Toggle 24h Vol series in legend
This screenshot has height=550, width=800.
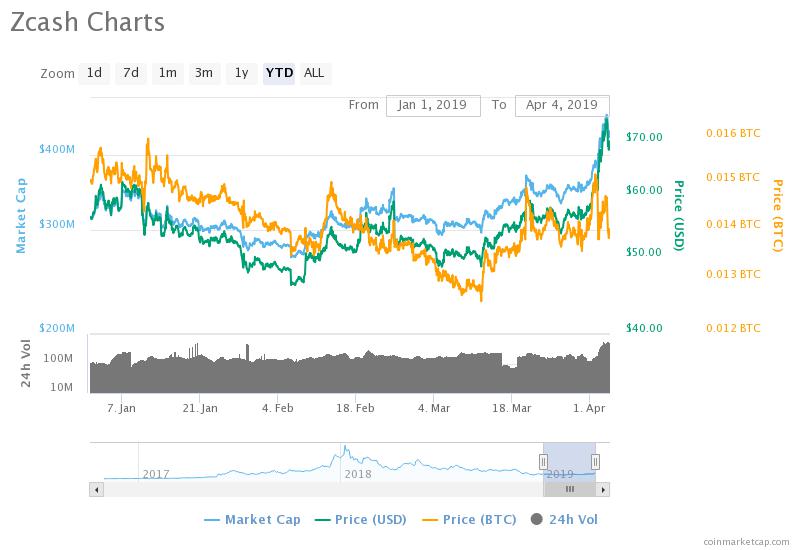coord(564,520)
